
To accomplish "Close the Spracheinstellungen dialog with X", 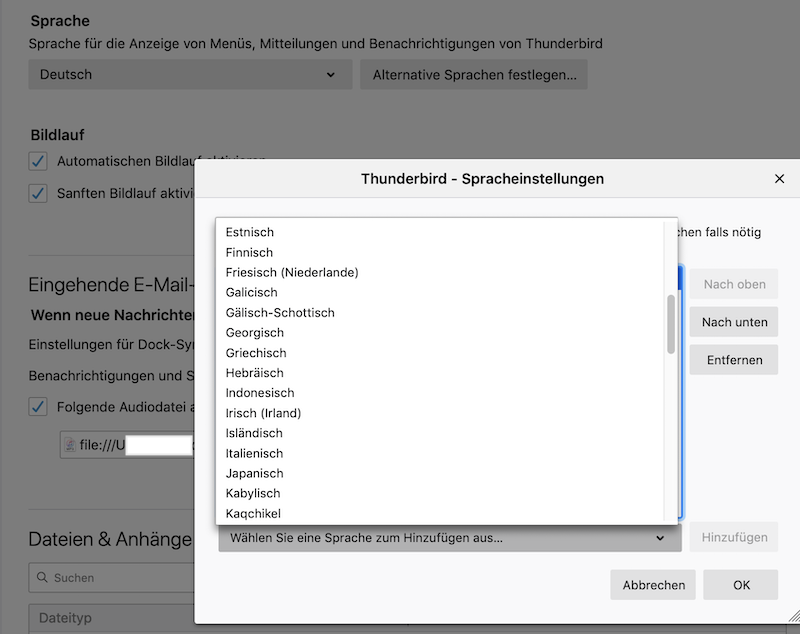I will click(x=779, y=179).
